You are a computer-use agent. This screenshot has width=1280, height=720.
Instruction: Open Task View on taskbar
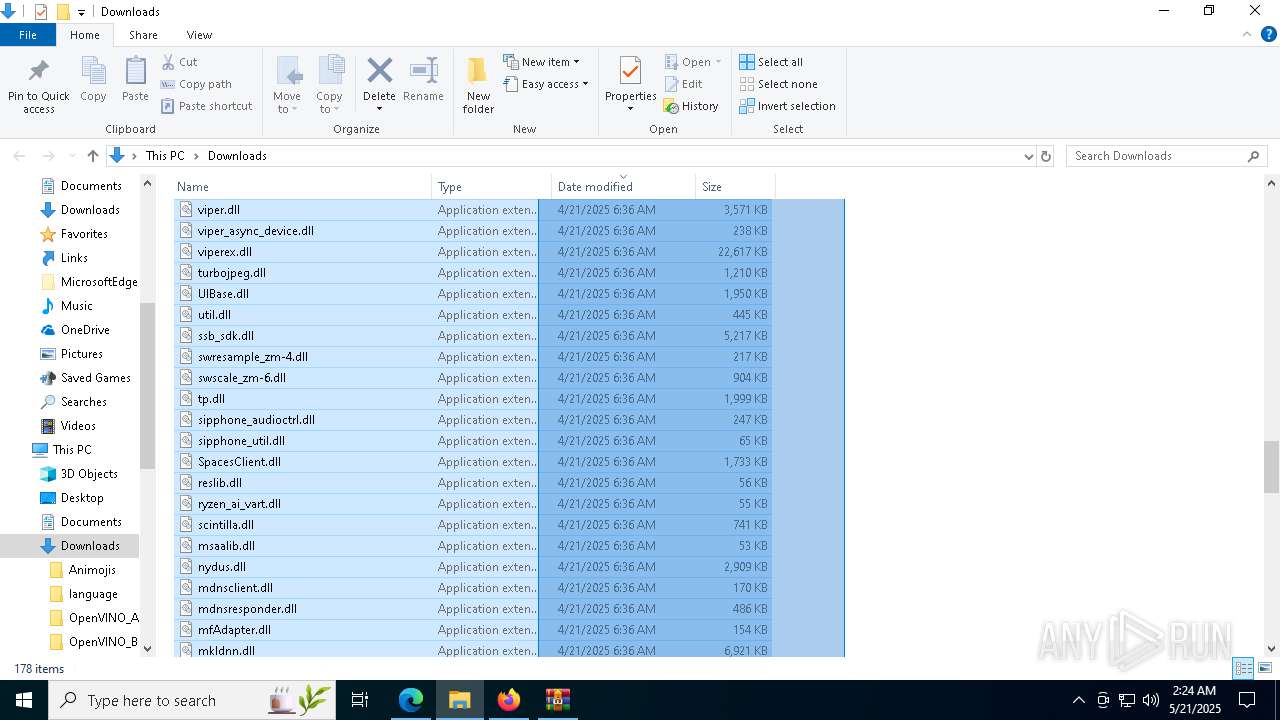tap(360, 700)
